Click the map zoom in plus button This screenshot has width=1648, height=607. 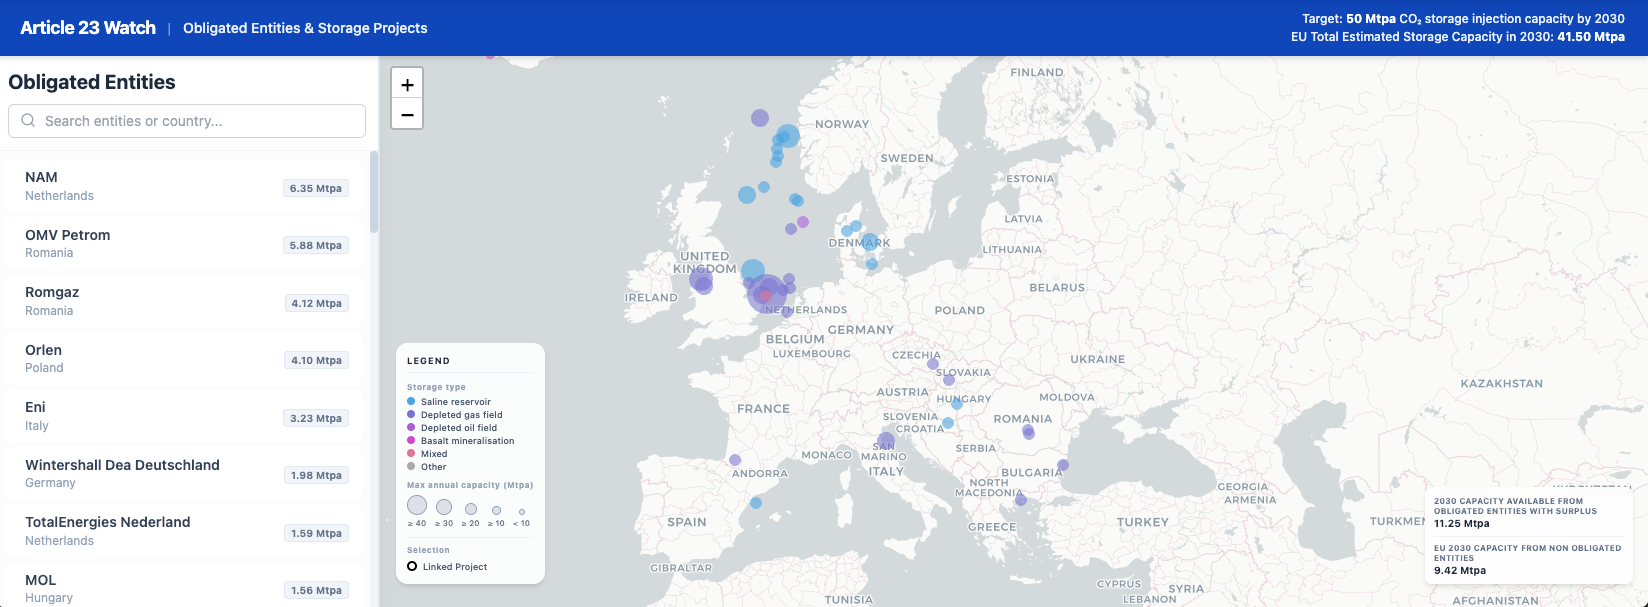407,85
